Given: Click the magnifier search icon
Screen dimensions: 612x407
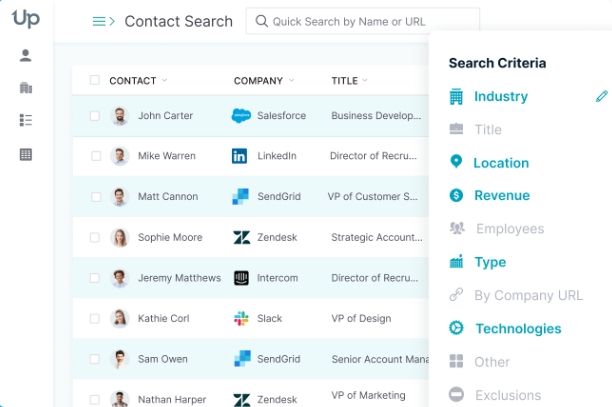Looking at the screenshot, I should coord(261,21).
